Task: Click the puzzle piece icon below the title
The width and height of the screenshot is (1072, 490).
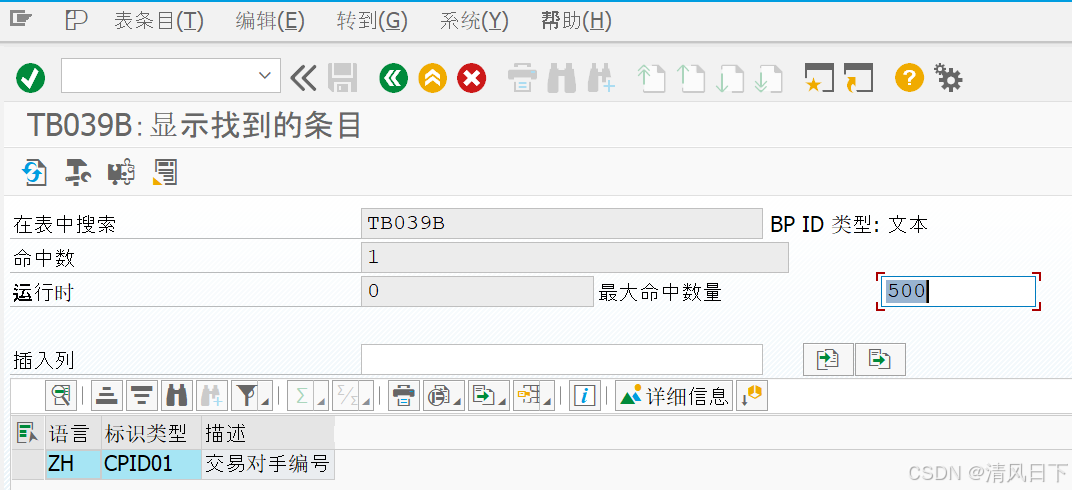Action: 121,172
